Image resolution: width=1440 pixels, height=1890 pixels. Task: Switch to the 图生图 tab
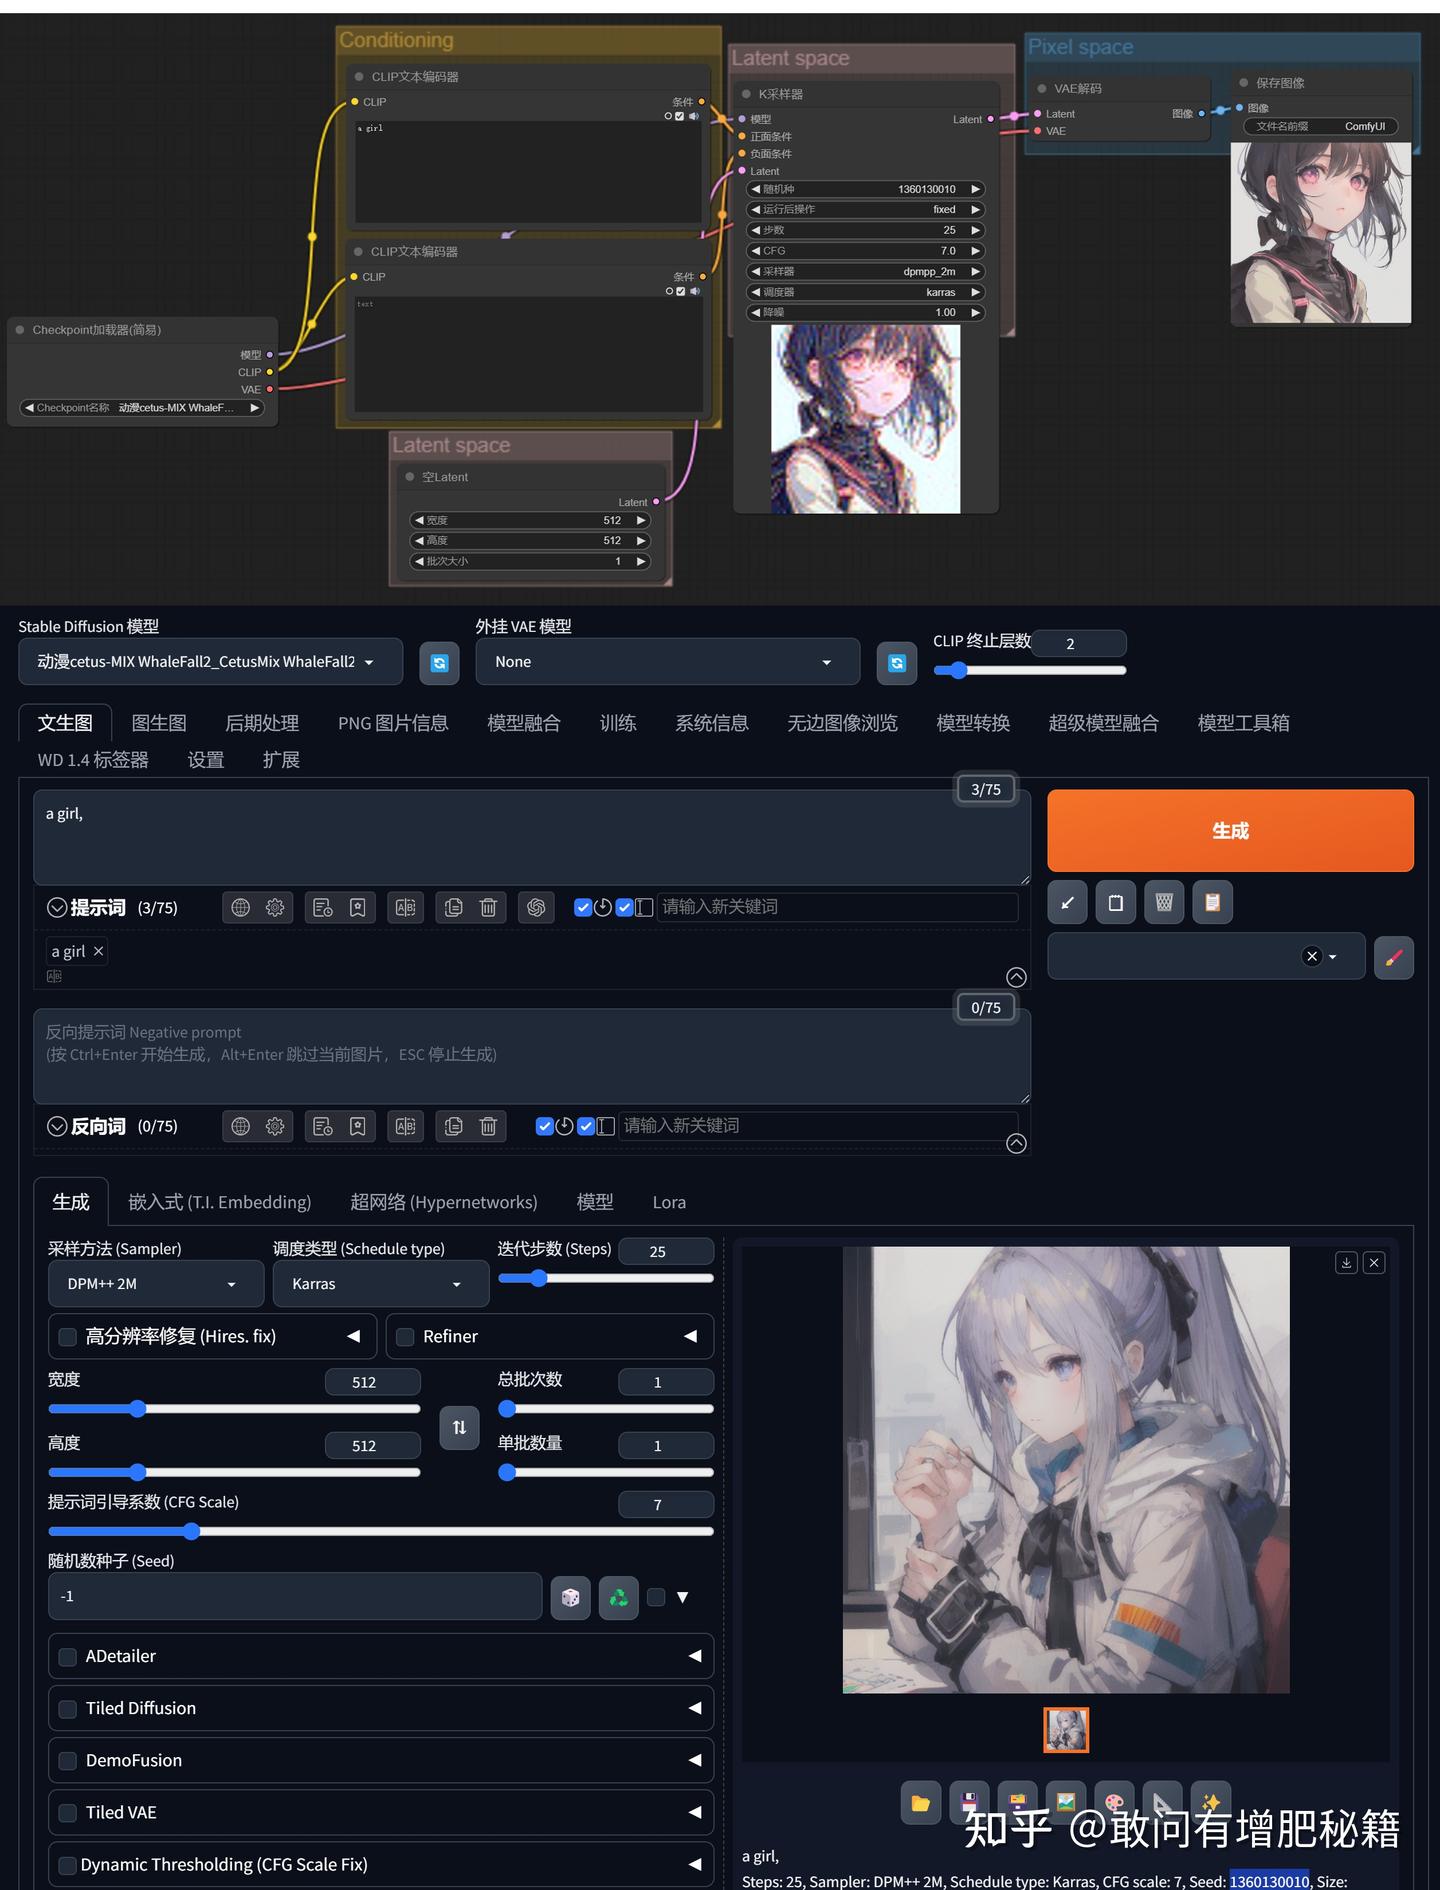159,723
